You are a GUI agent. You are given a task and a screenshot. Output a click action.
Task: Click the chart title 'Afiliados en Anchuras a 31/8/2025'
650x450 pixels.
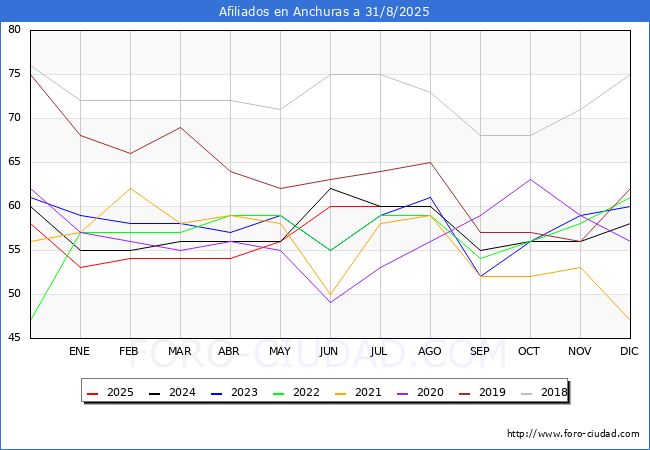click(x=324, y=11)
